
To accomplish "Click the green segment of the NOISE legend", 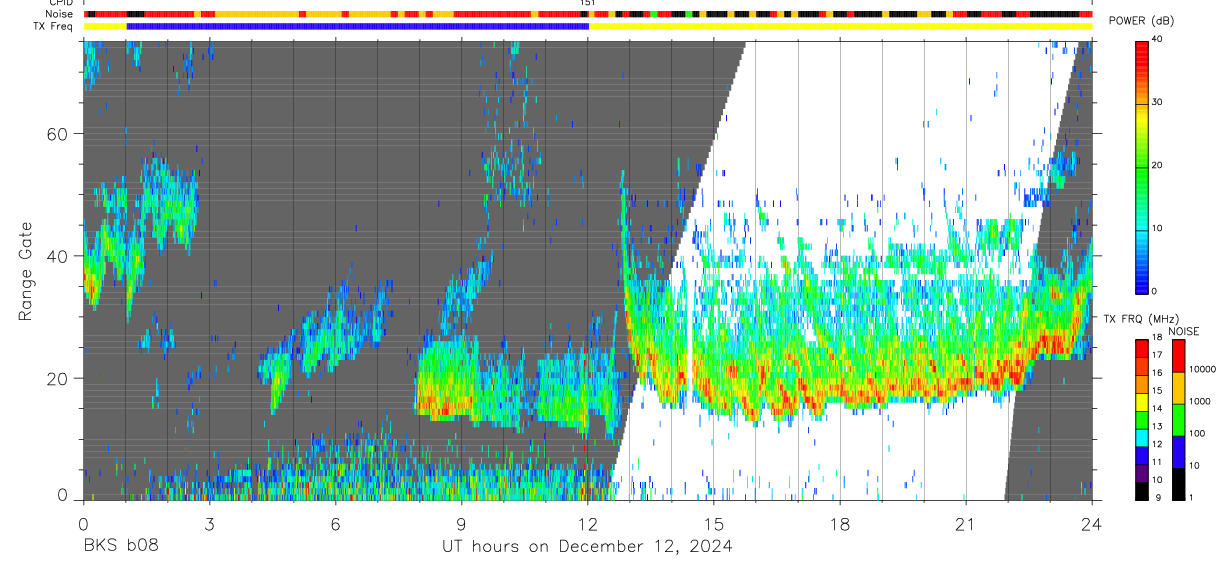I will 1178,420.
